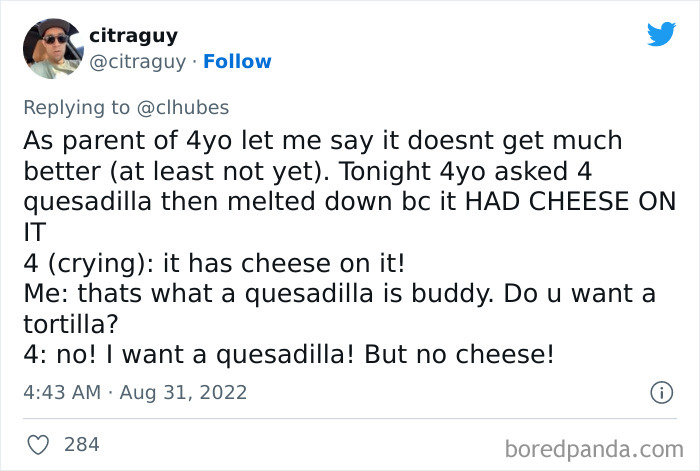The width and height of the screenshot is (700, 471).
Task: Open the 4:43 AM timestamp
Action: [62, 392]
